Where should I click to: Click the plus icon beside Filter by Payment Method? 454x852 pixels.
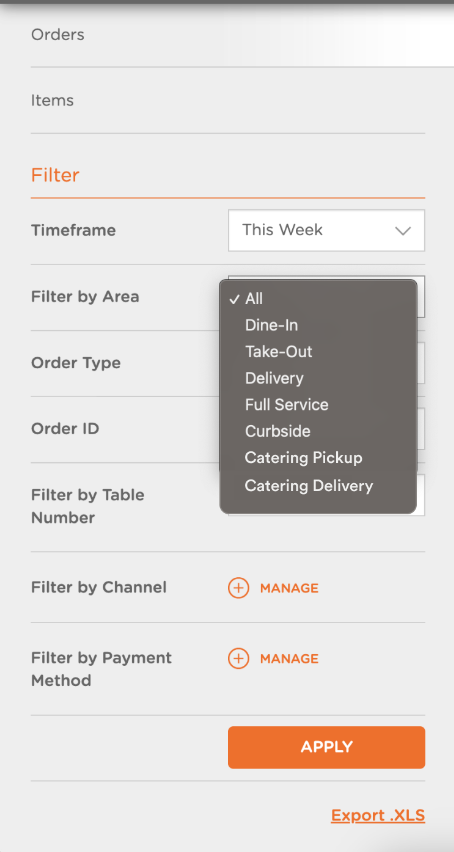[x=238, y=659]
